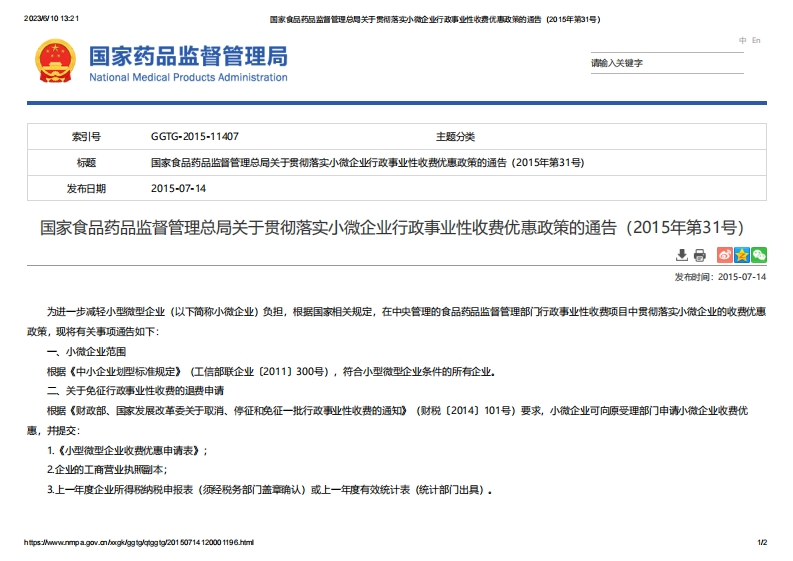This screenshot has height=561, width=793.
Task: Click section heading 一、小微企业范围
Action: point(86,352)
